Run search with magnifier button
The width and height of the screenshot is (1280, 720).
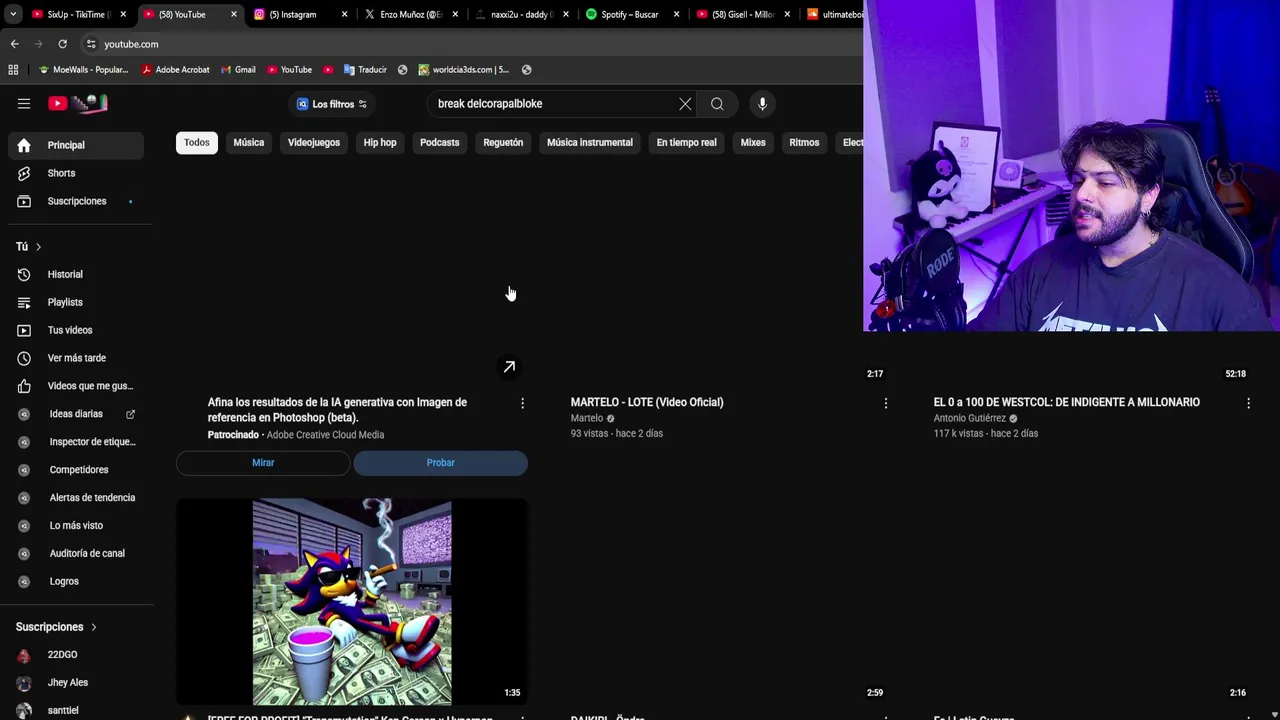tap(717, 104)
